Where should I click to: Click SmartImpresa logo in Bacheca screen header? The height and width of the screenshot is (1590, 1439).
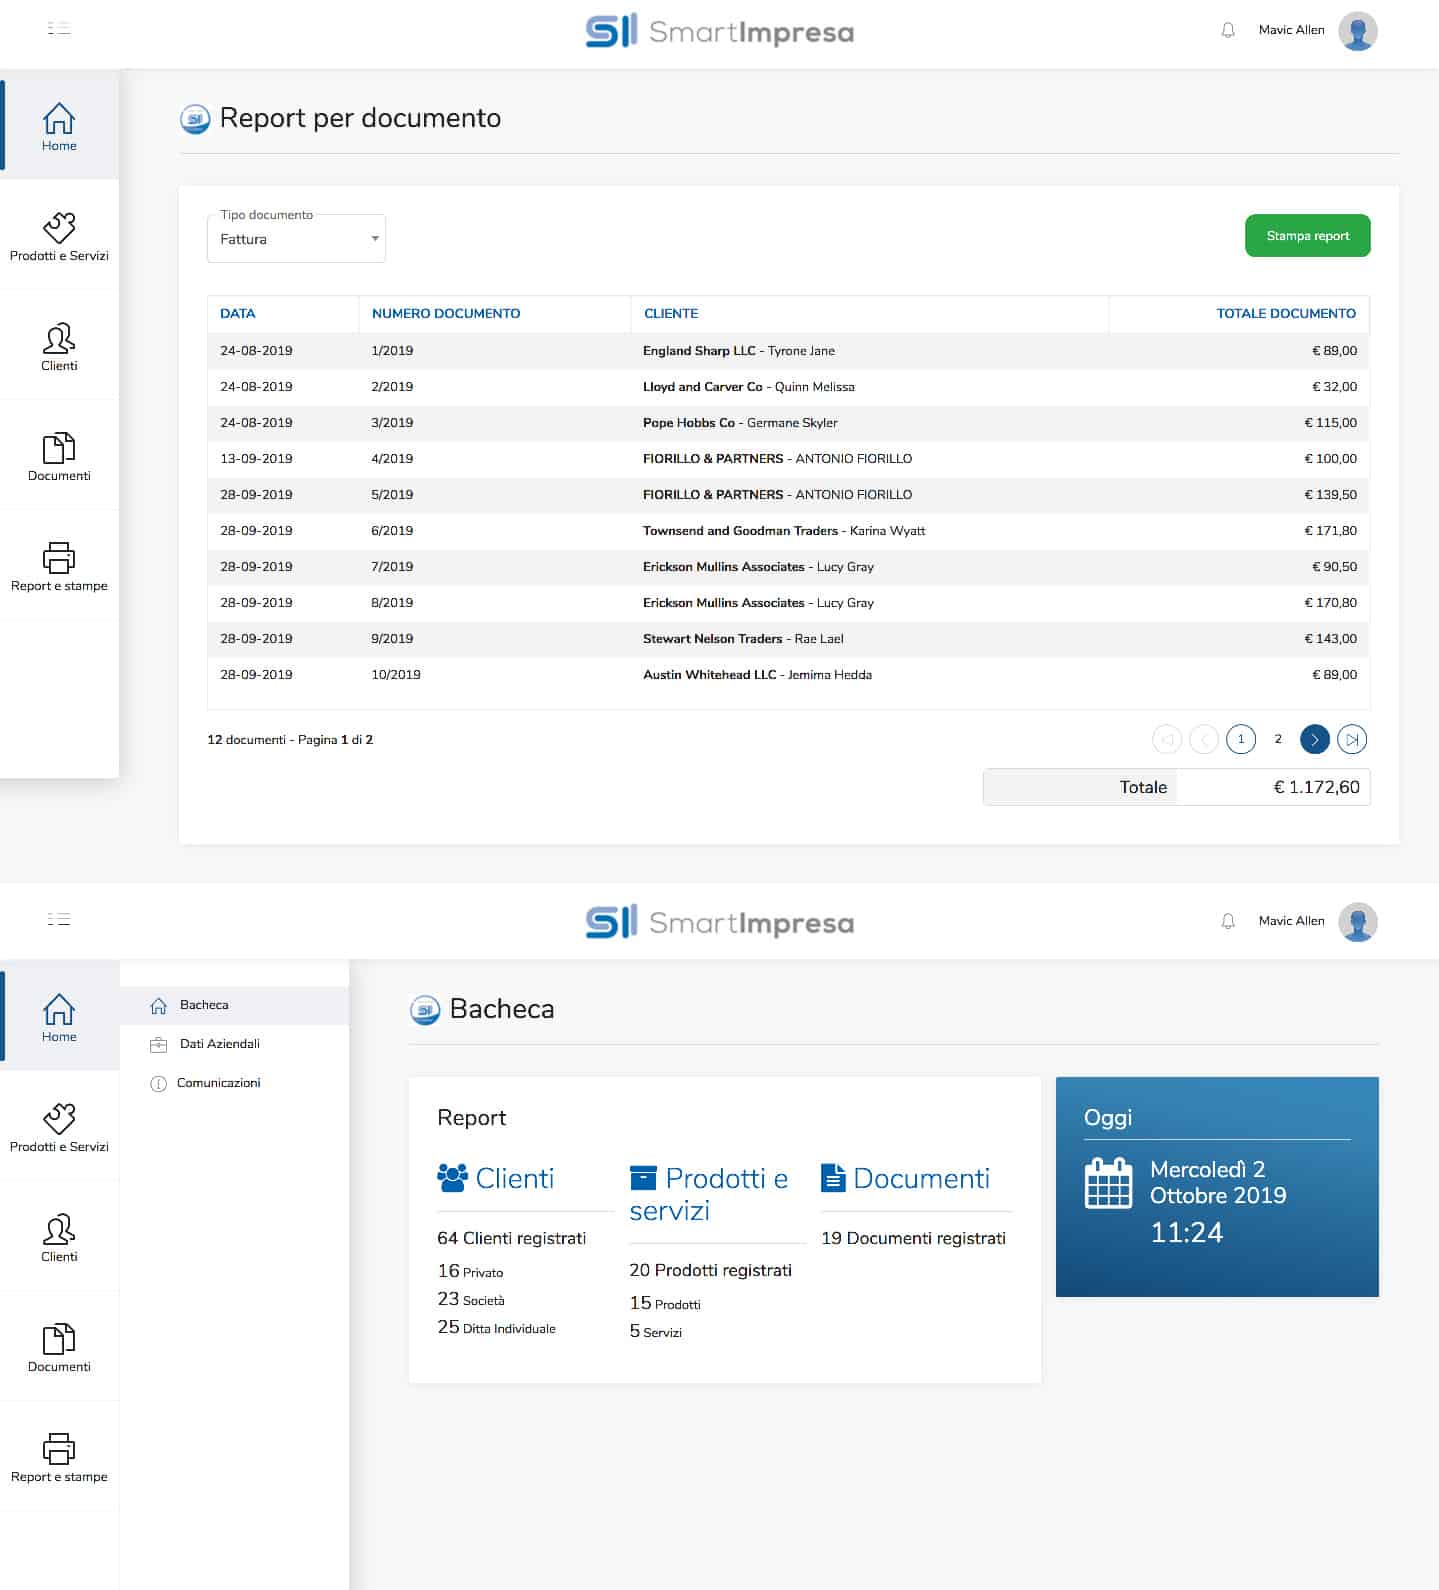pos(719,922)
